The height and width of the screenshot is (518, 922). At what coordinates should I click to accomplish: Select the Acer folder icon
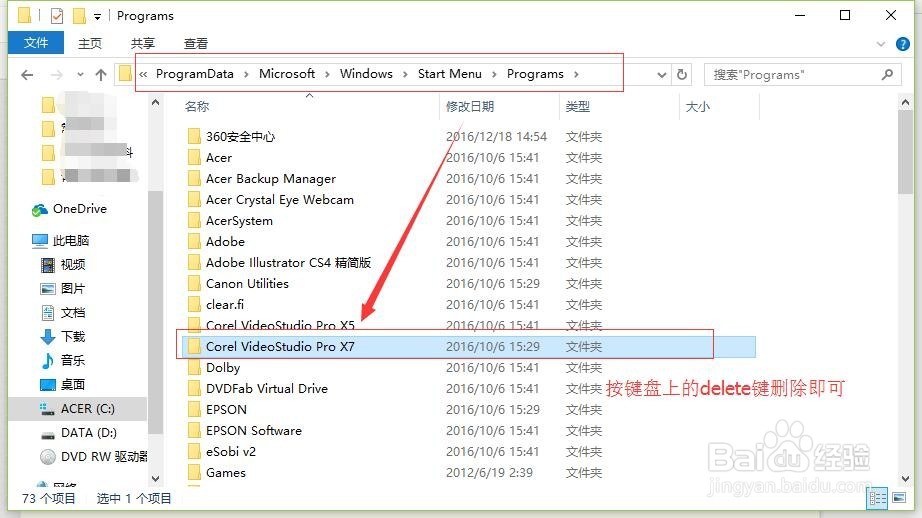(193, 158)
